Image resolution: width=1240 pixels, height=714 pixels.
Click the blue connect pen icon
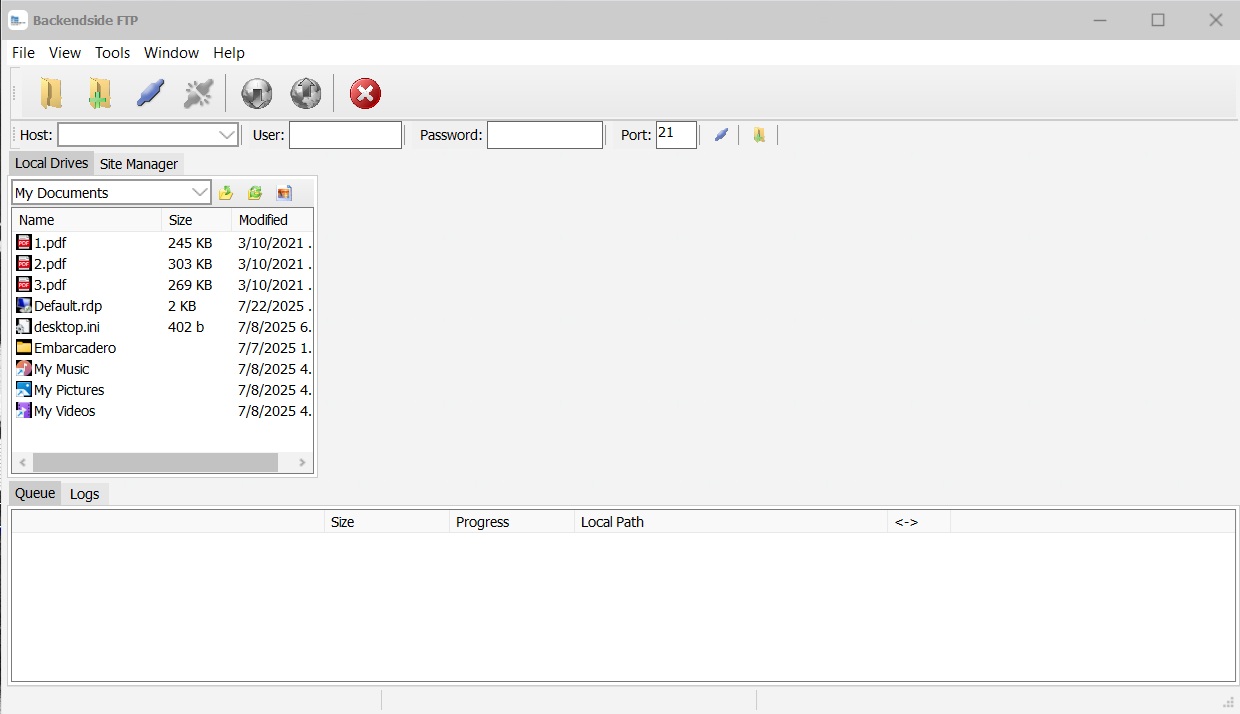[x=150, y=92]
